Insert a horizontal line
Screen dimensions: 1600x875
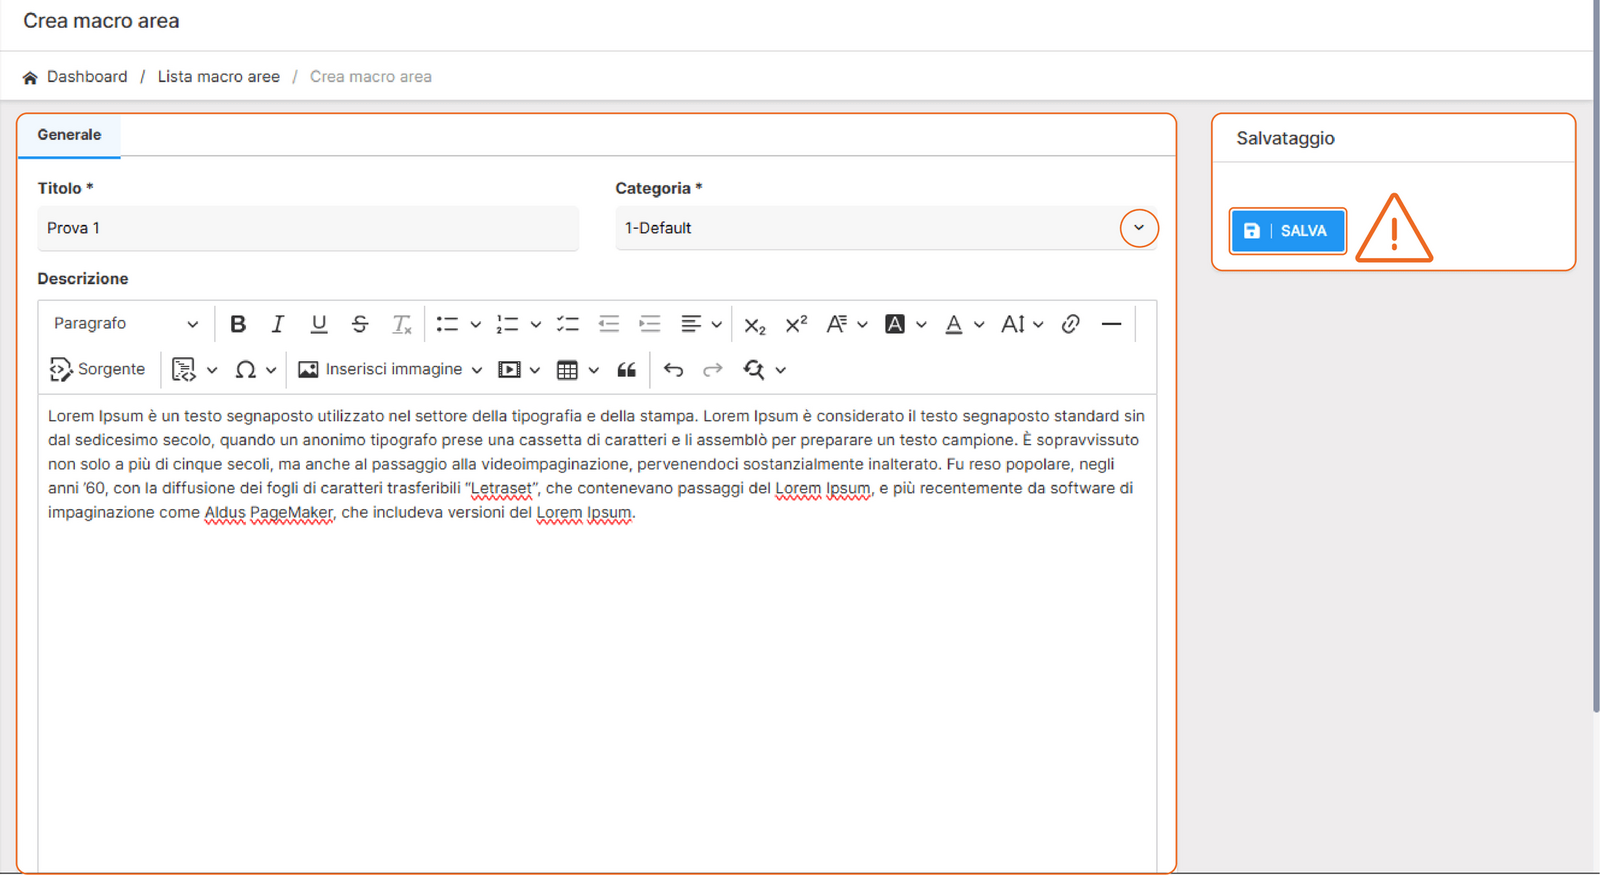click(1111, 324)
